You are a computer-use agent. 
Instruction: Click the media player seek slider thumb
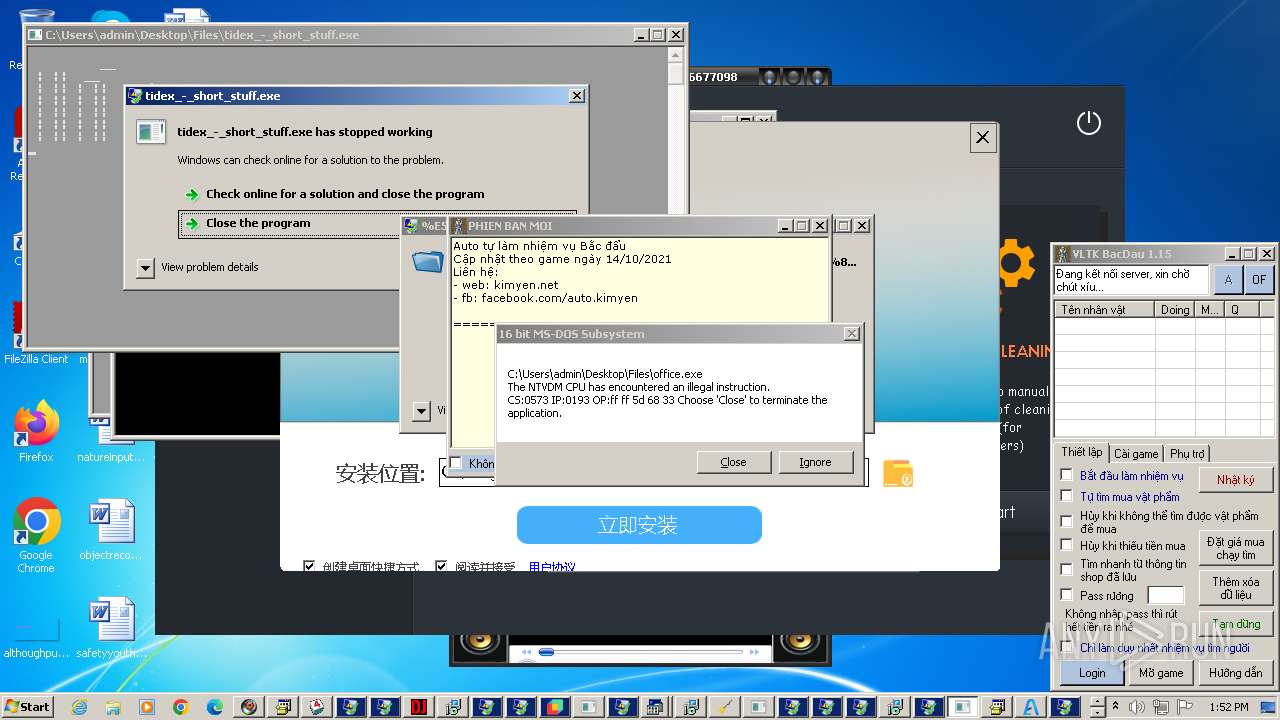[x=546, y=652]
